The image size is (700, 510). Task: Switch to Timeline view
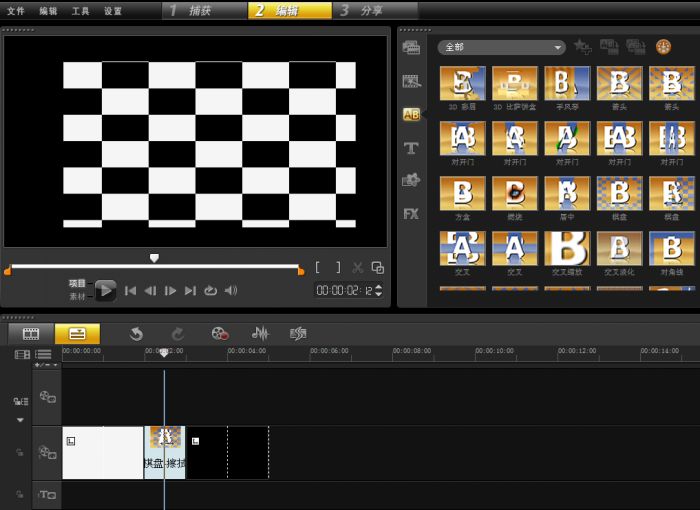coord(77,334)
